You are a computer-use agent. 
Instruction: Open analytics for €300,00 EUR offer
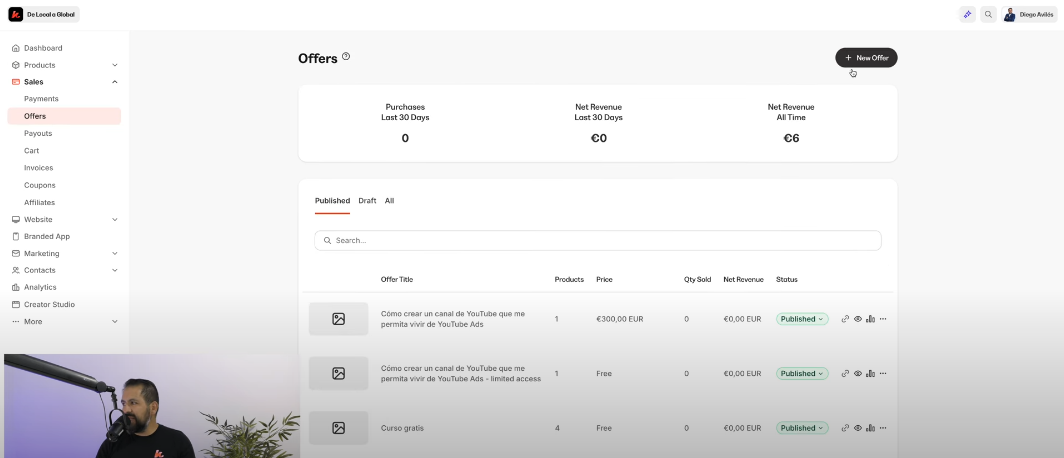pyautogui.click(x=871, y=319)
